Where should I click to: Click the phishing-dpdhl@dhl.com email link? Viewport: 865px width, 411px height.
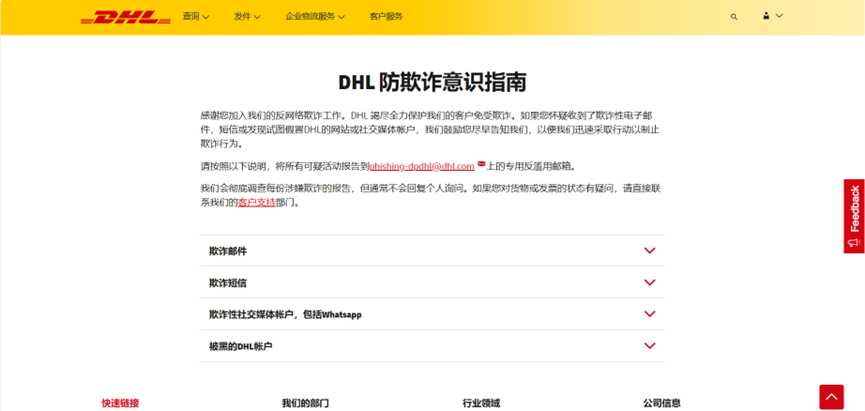tap(422, 166)
